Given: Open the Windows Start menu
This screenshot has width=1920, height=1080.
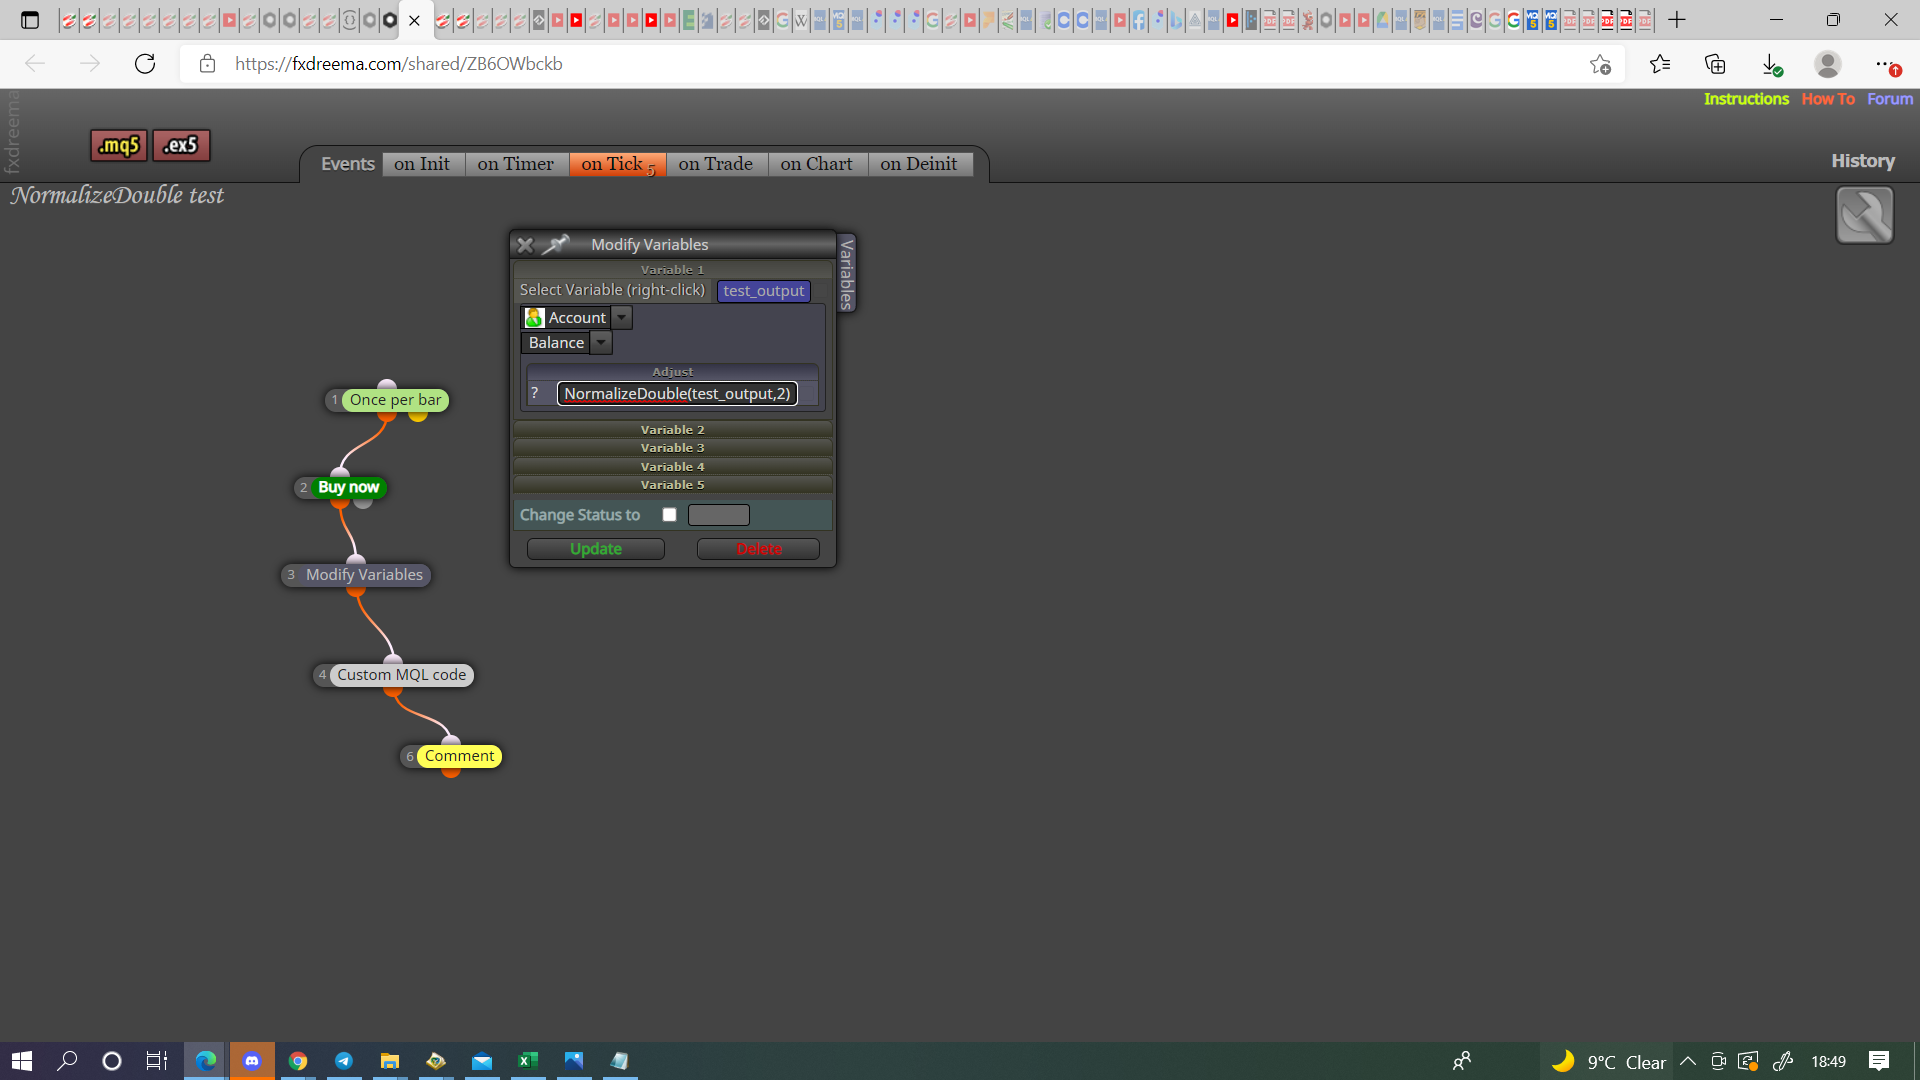Looking at the screenshot, I should click(22, 1061).
